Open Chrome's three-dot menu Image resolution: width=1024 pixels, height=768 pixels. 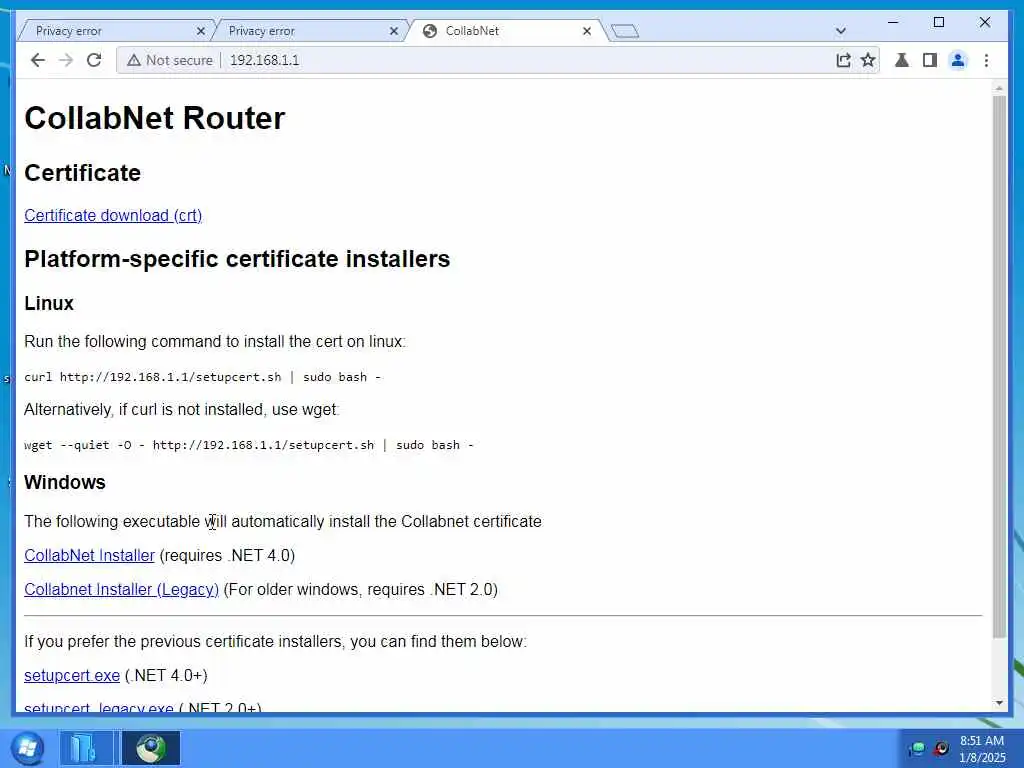986,60
